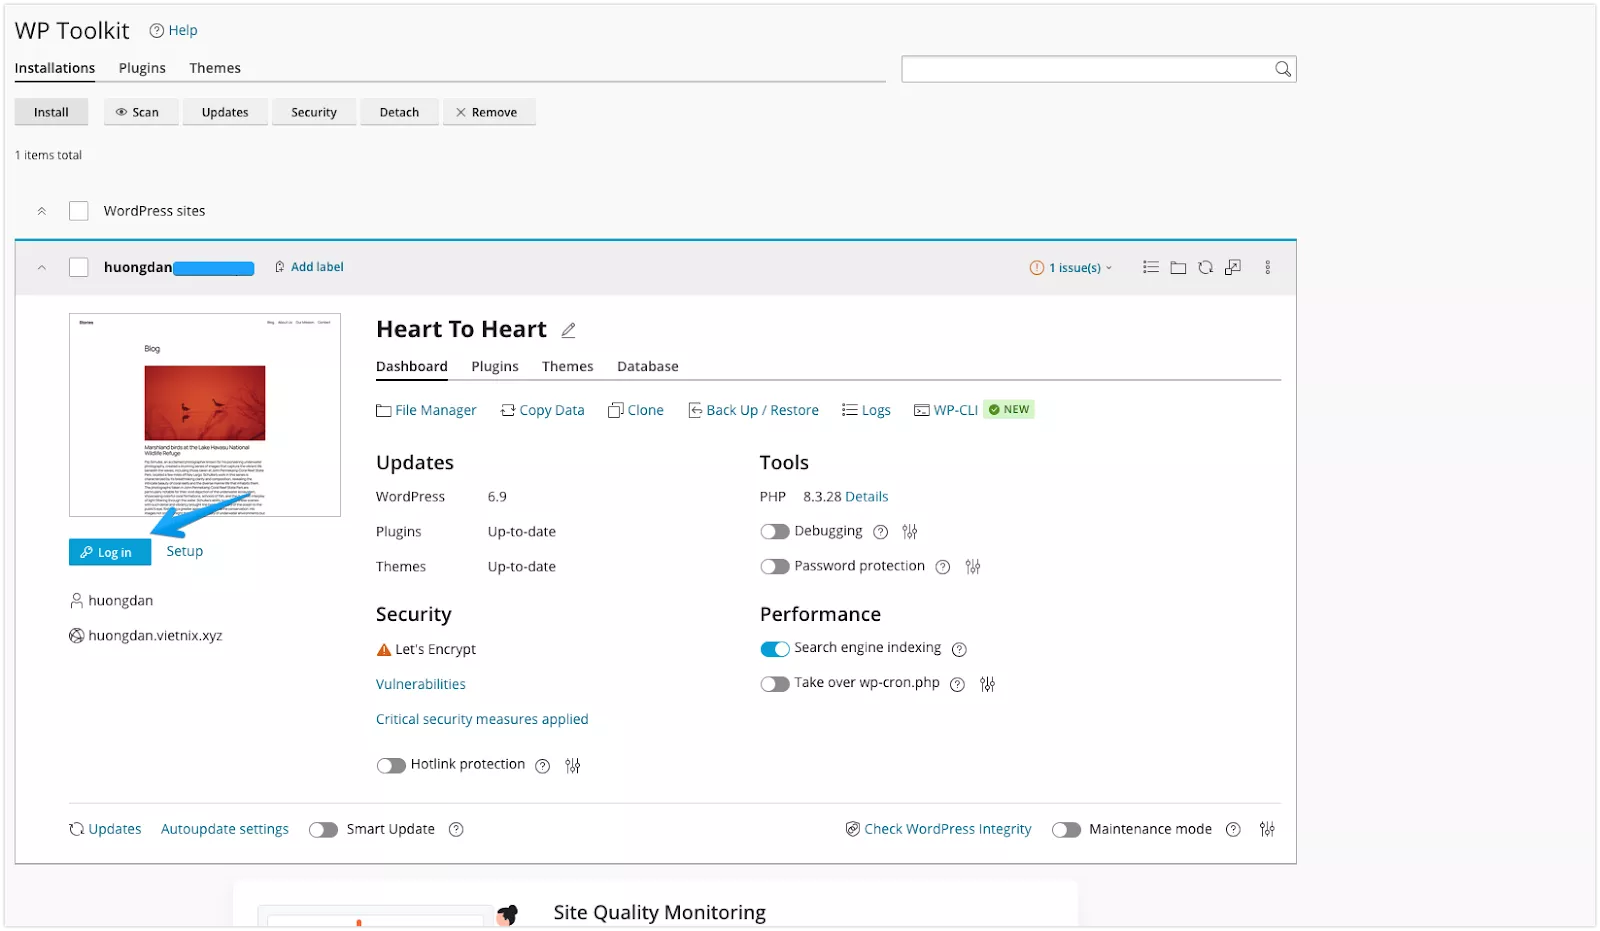1600x931 pixels.
Task: Enable the Debugging toggle
Action: point(774,532)
